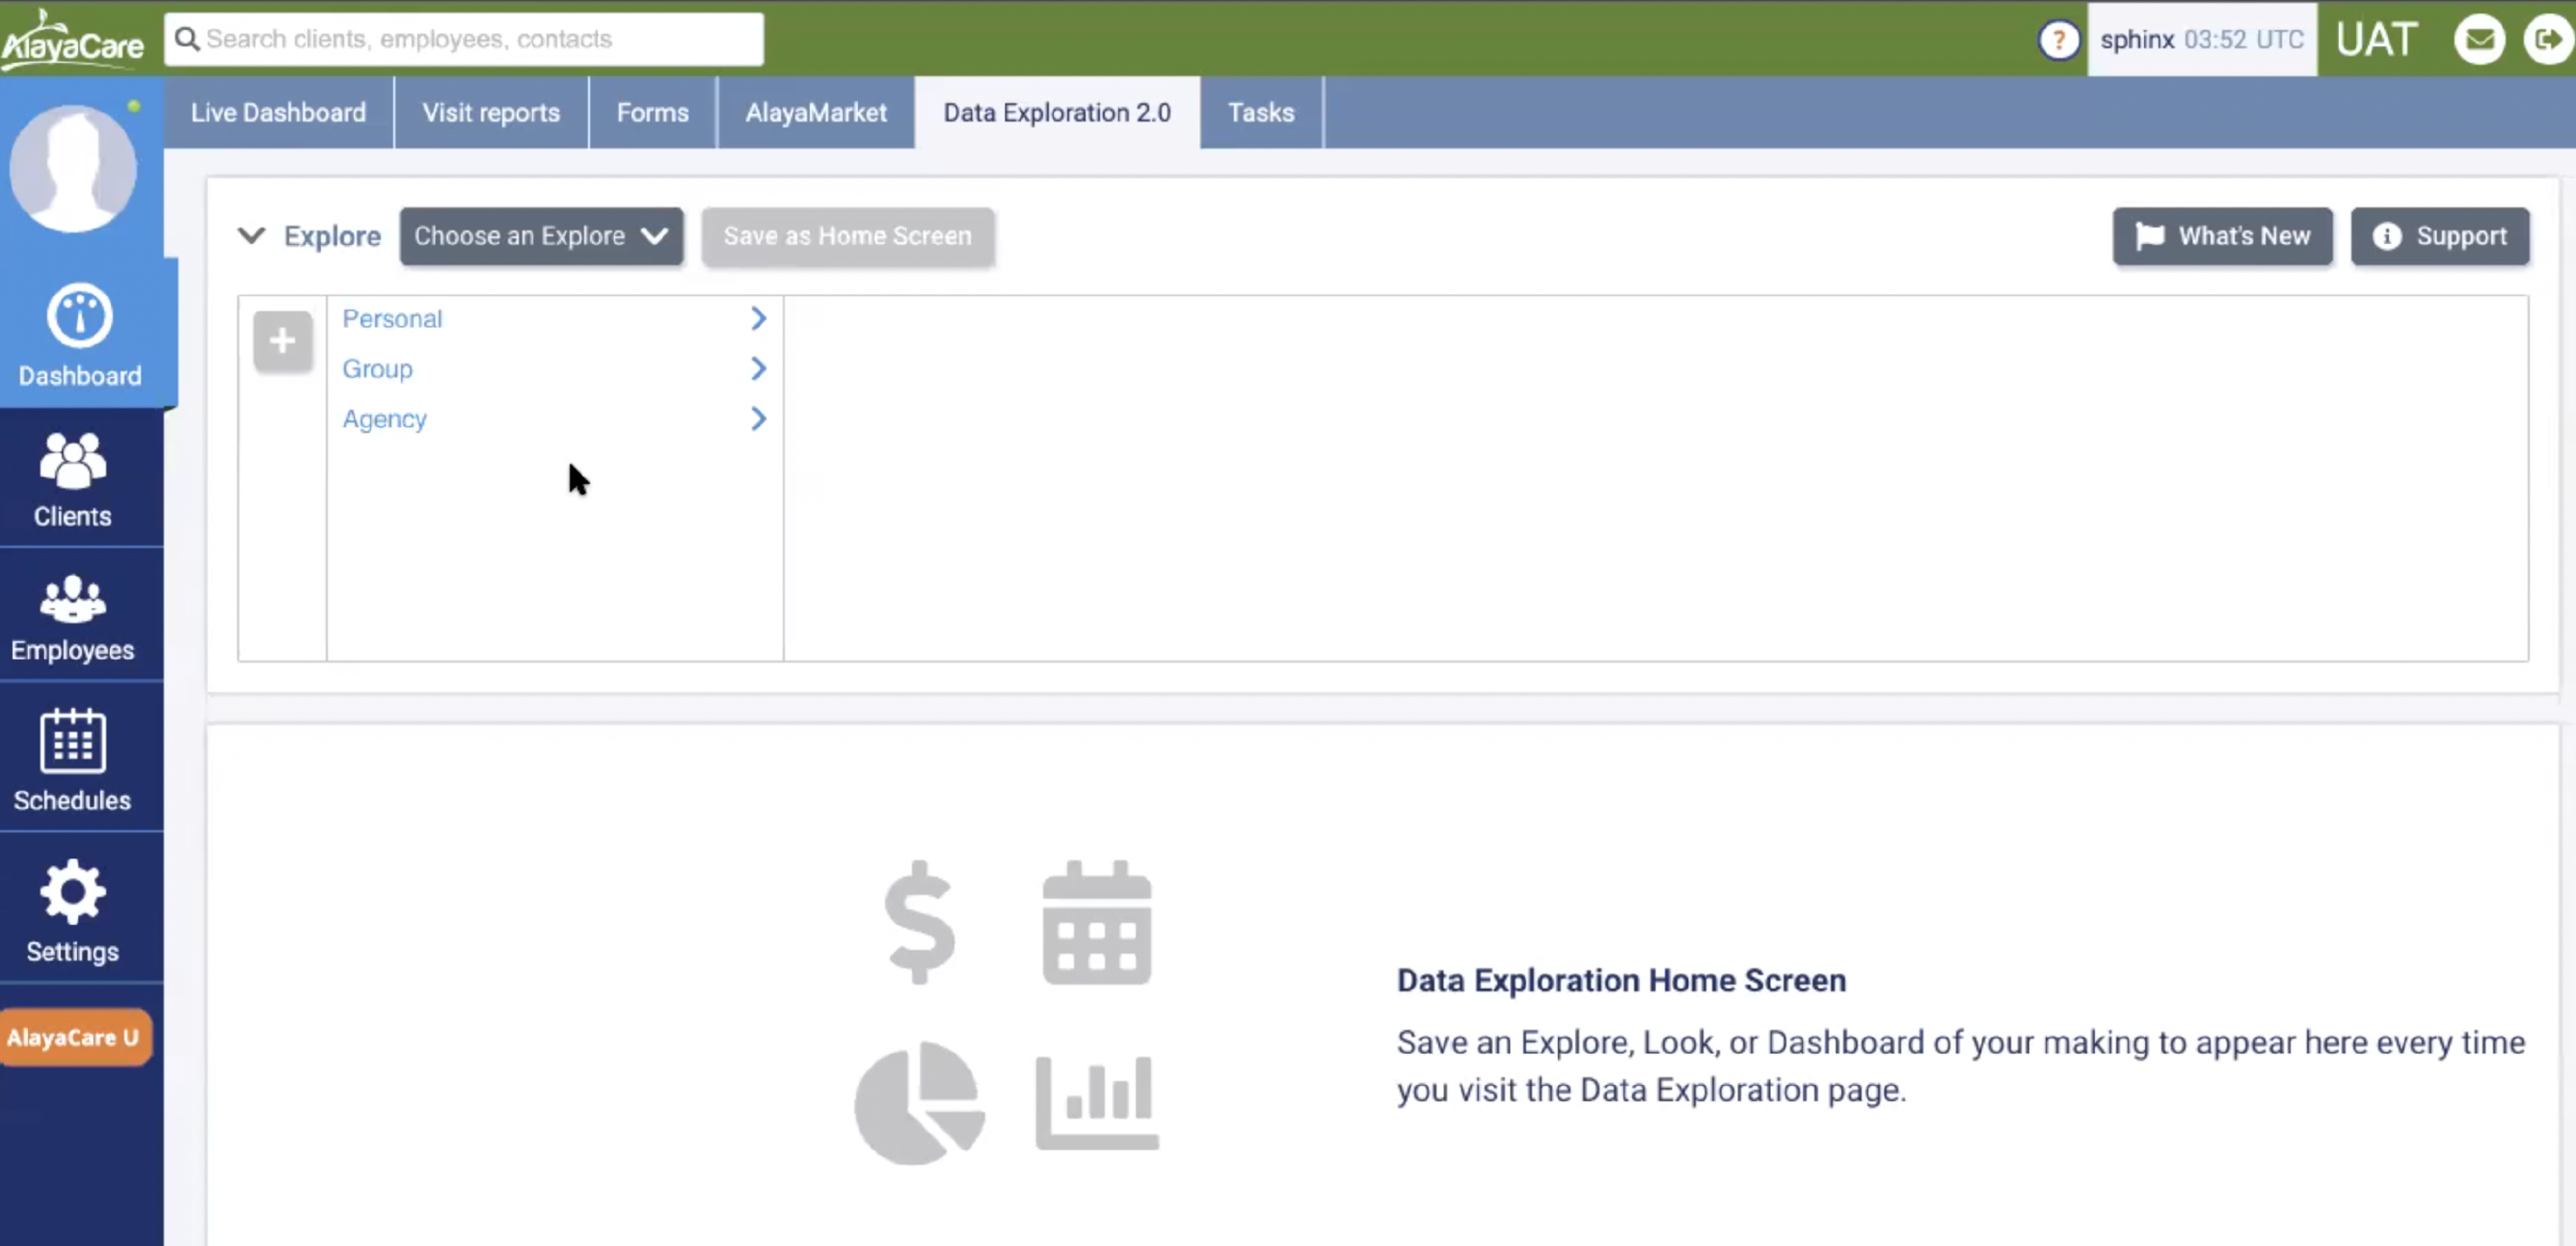Open the Tasks tab
The width and height of the screenshot is (2576, 1246).
1260,112
